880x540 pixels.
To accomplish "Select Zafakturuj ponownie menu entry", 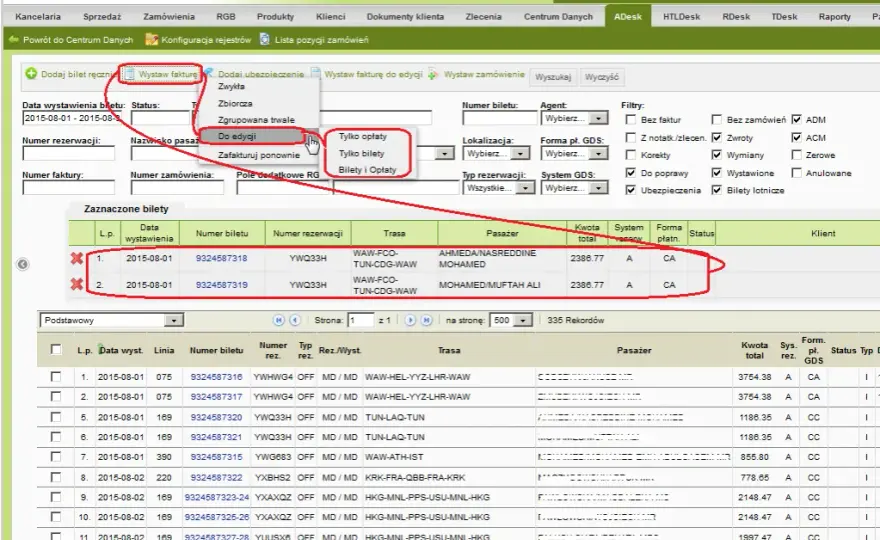I will (259, 155).
